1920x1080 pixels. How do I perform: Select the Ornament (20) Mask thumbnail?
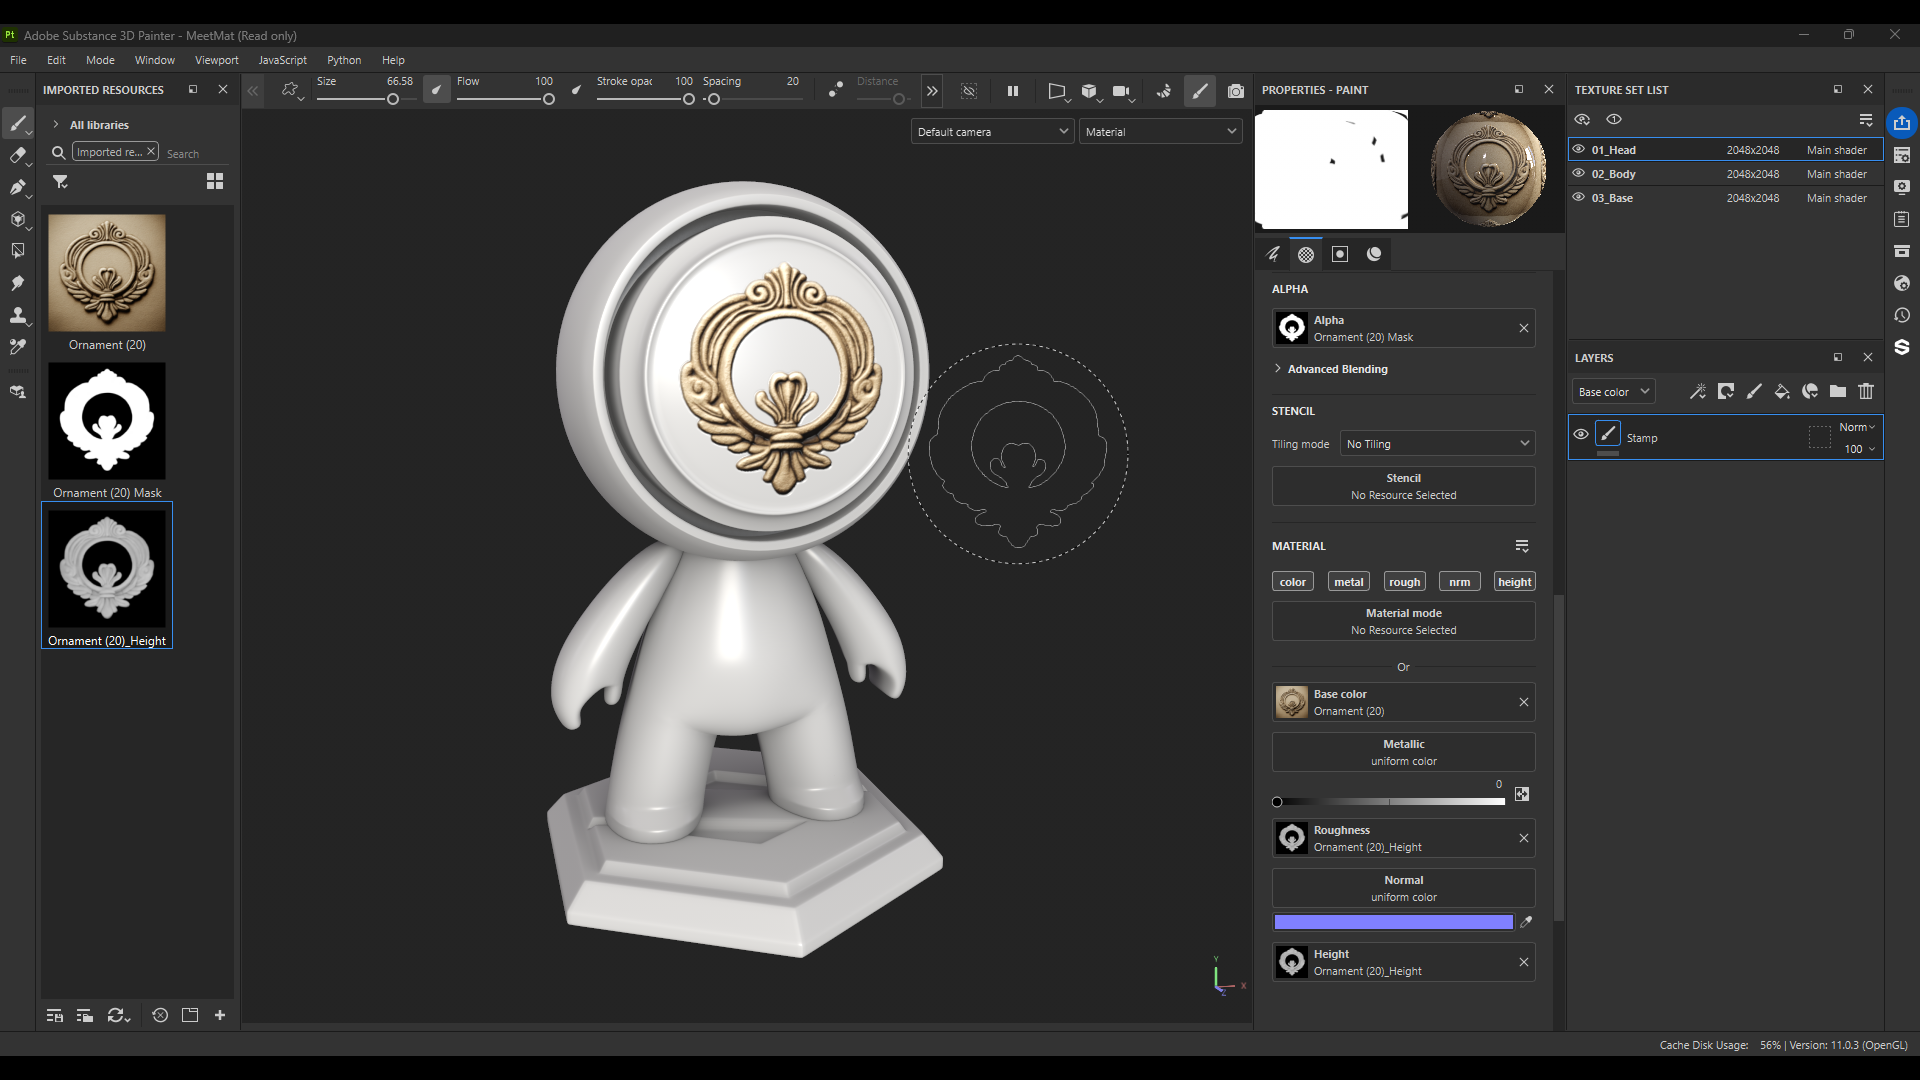click(x=107, y=421)
